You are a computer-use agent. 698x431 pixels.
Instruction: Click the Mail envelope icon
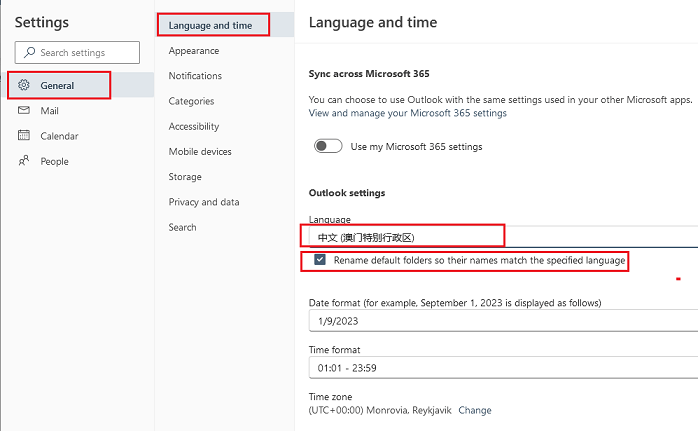point(24,111)
